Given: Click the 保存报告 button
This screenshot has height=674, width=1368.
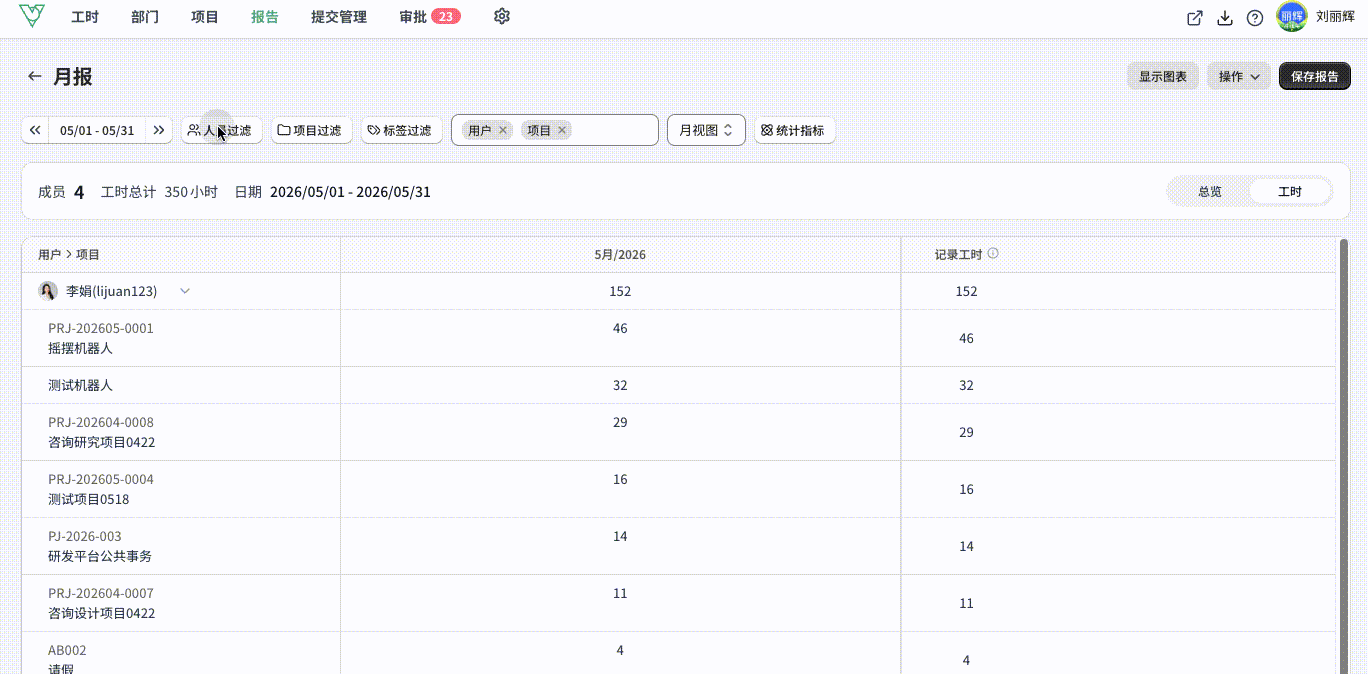Looking at the screenshot, I should (x=1314, y=76).
